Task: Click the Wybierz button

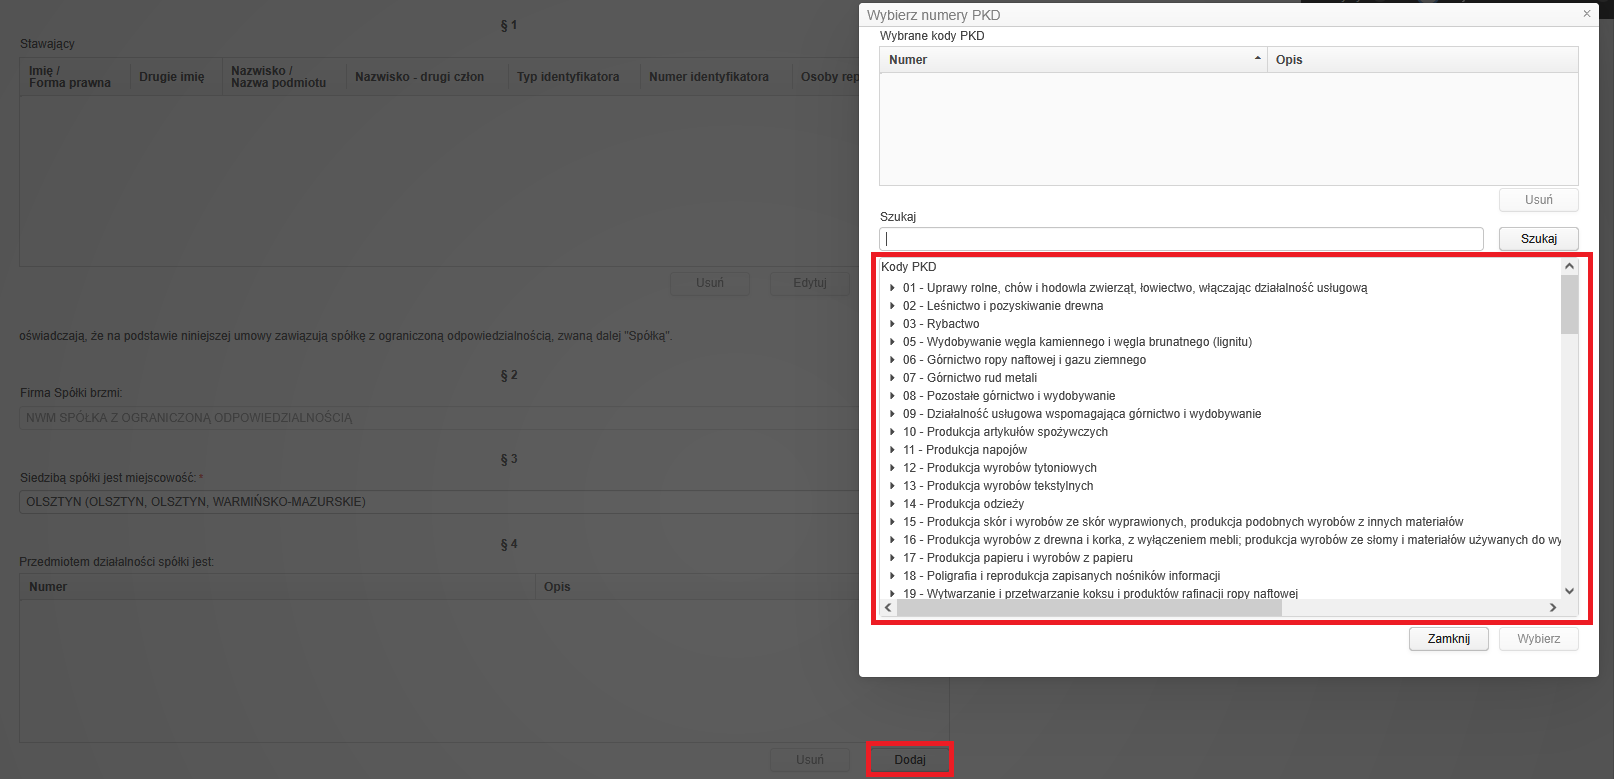Action: tap(1538, 639)
